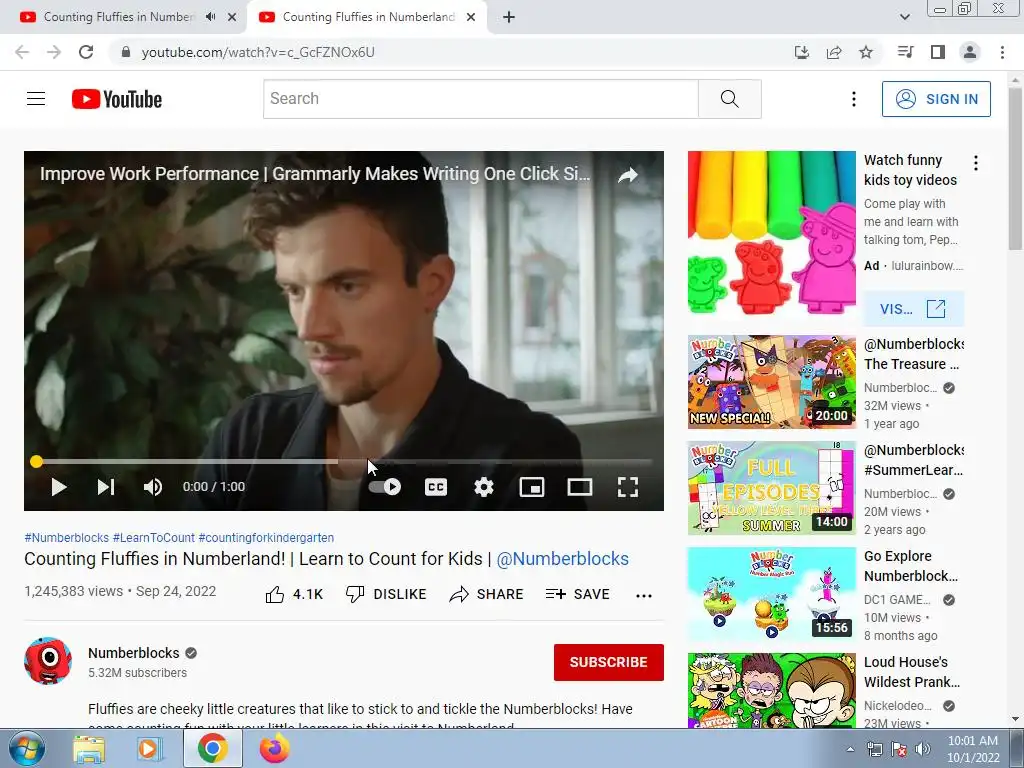Image resolution: width=1024 pixels, height=768 pixels.
Task: Close the first browser tab
Action: tap(232, 18)
